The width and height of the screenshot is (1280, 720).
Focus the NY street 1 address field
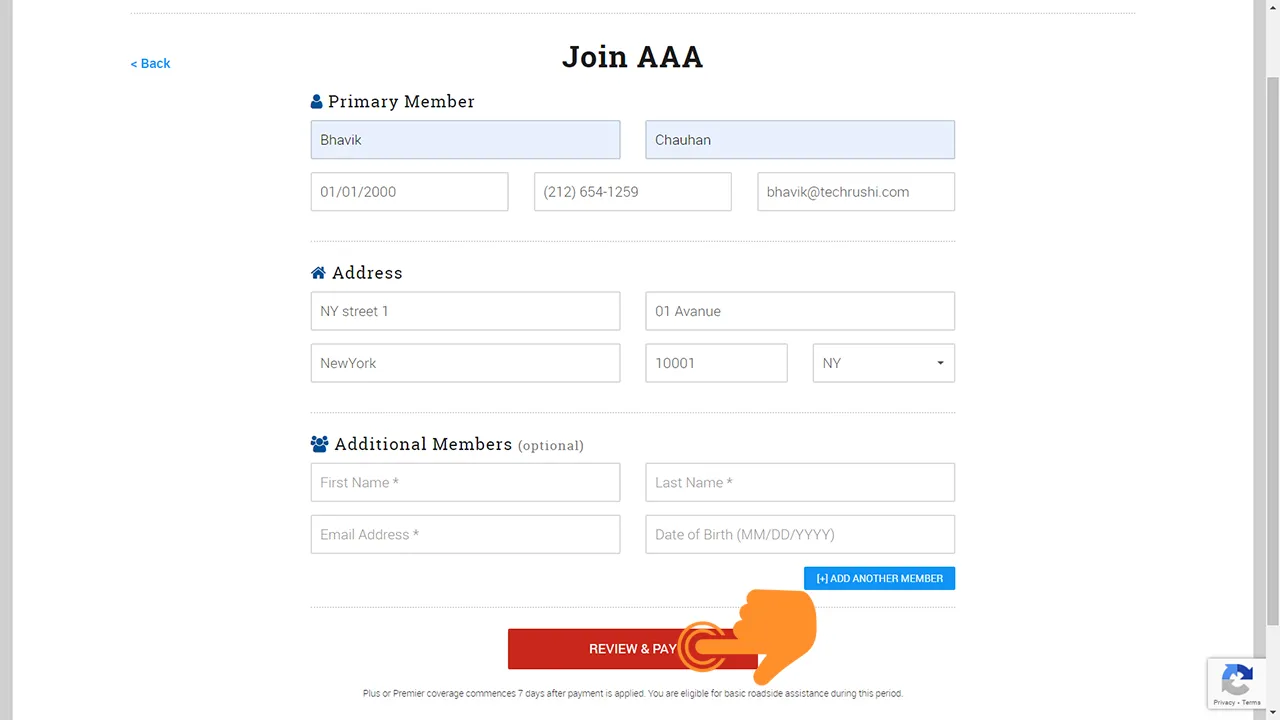click(465, 311)
